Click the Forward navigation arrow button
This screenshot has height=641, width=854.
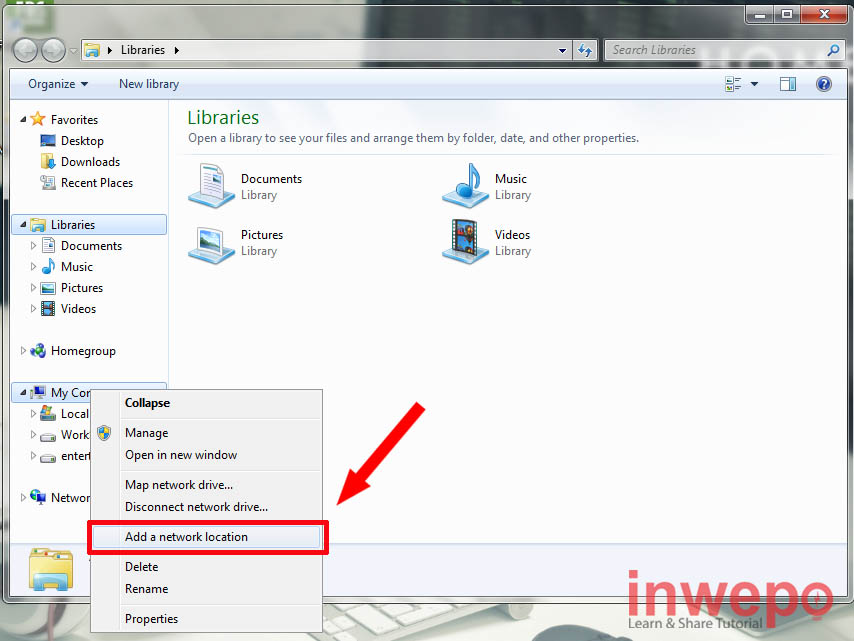pyautogui.click(x=53, y=51)
